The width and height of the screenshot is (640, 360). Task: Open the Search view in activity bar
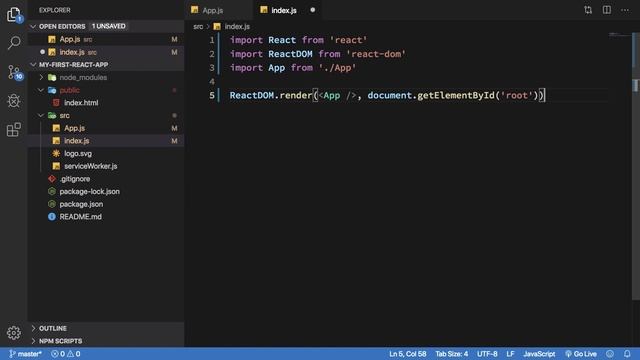coord(14,42)
